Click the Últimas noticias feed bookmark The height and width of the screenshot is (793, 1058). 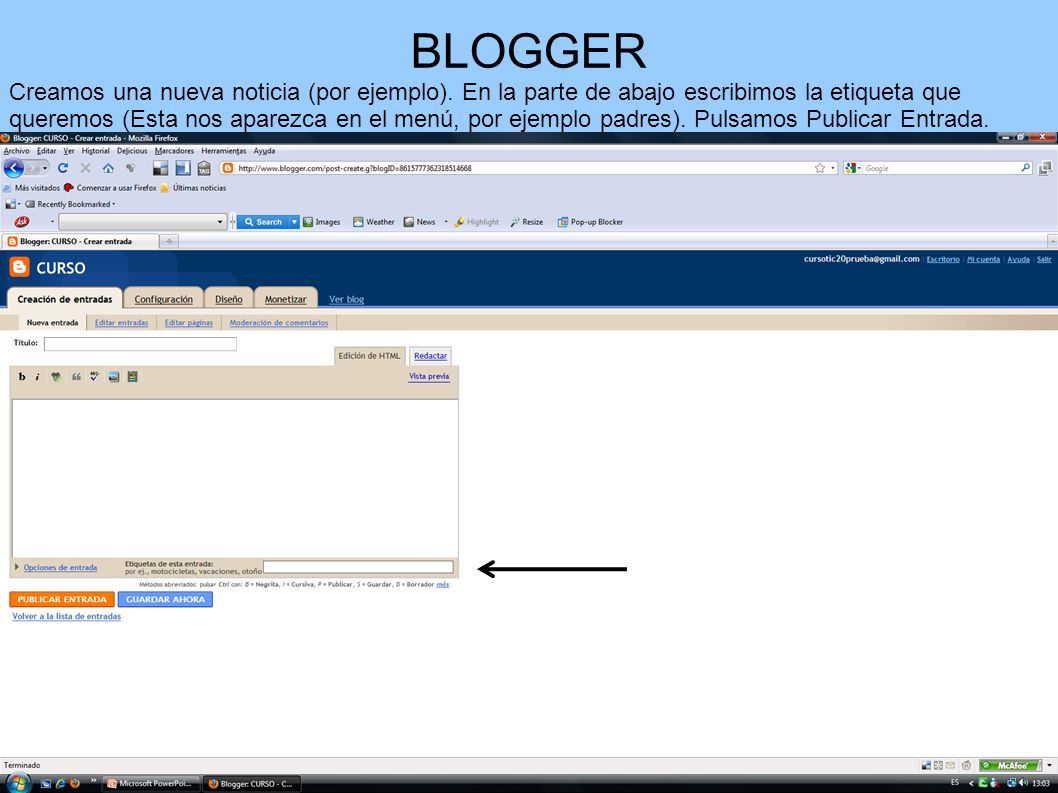coord(193,188)
